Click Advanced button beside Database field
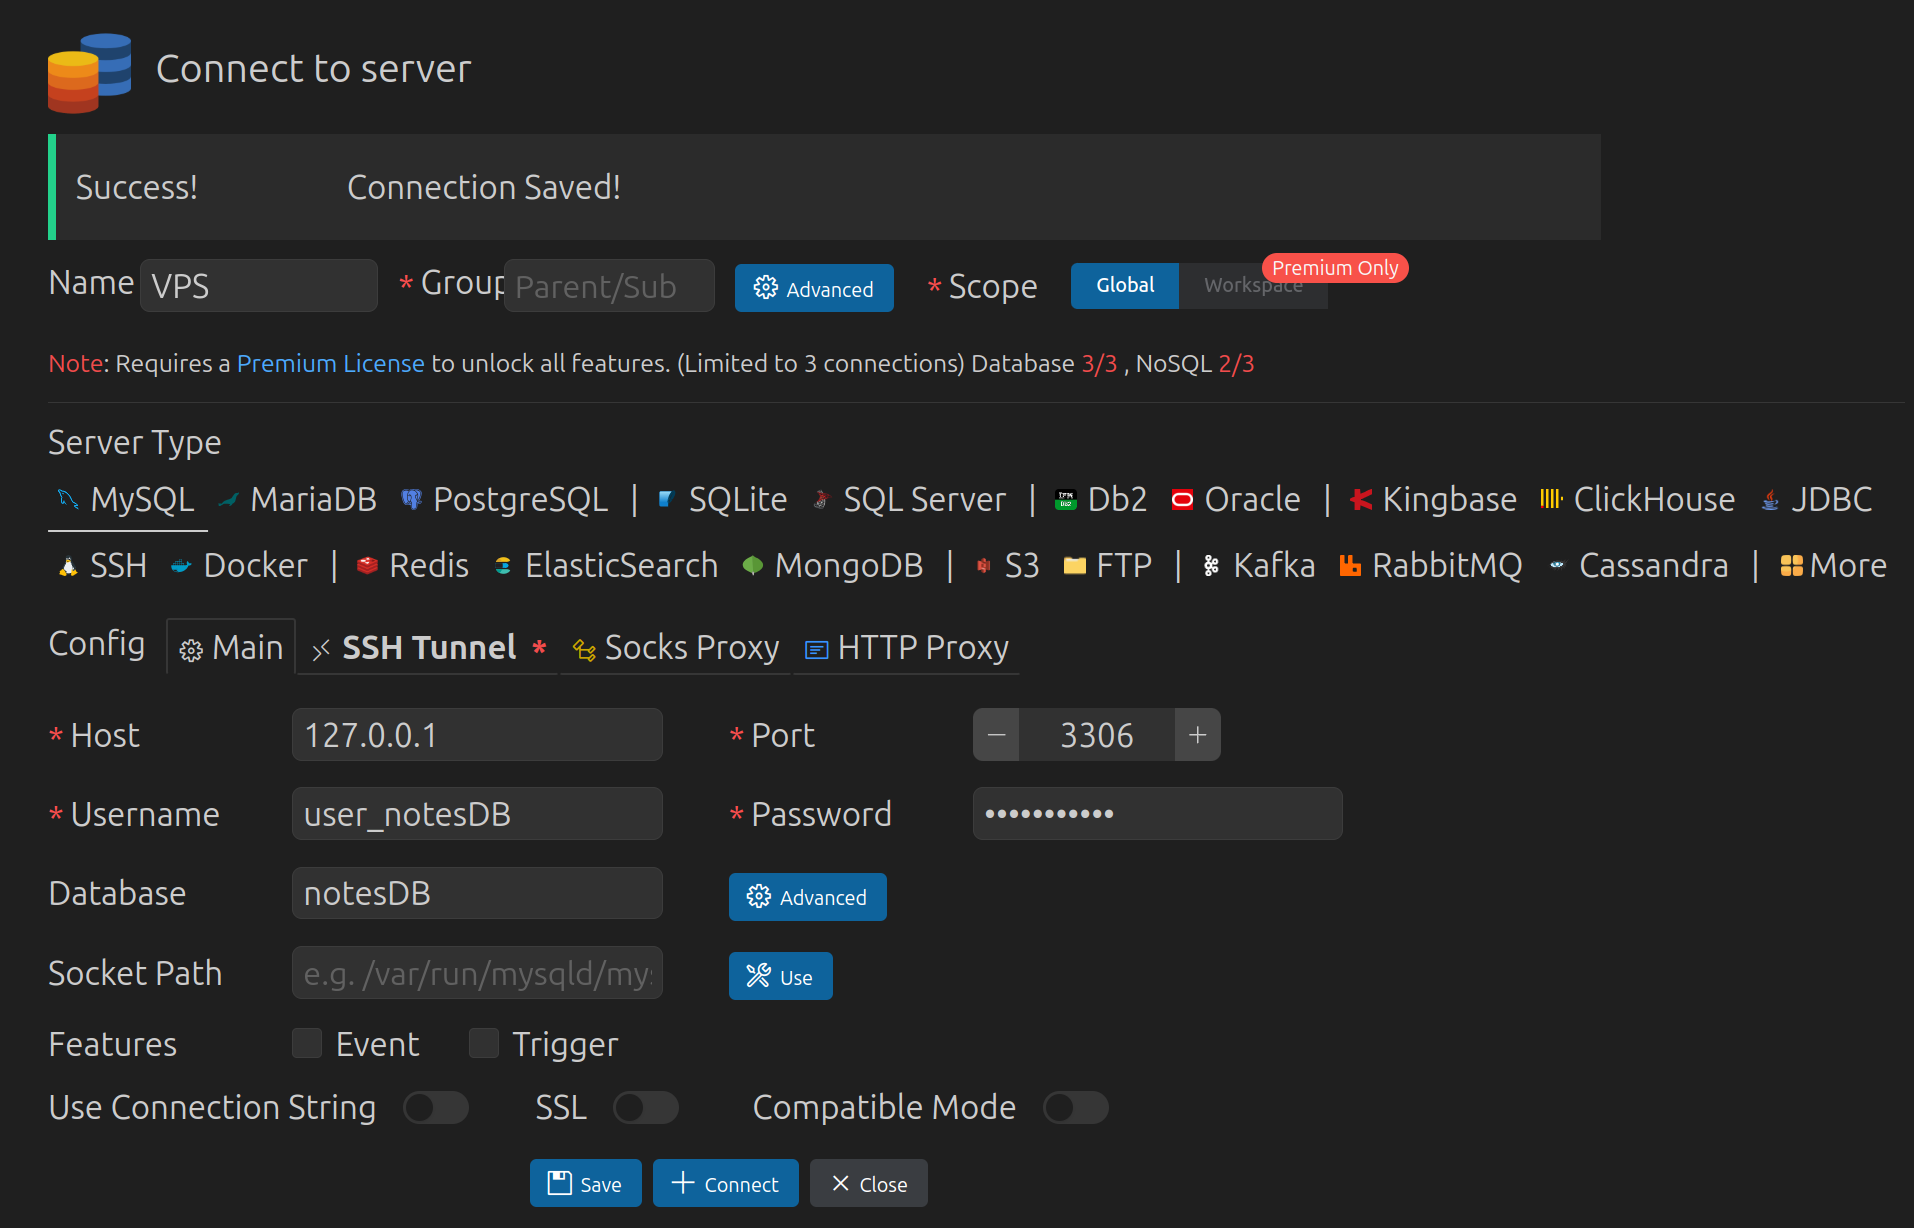Viewport: 1914px width, 1228px height. pyautogui.click(x=807, y=897)
